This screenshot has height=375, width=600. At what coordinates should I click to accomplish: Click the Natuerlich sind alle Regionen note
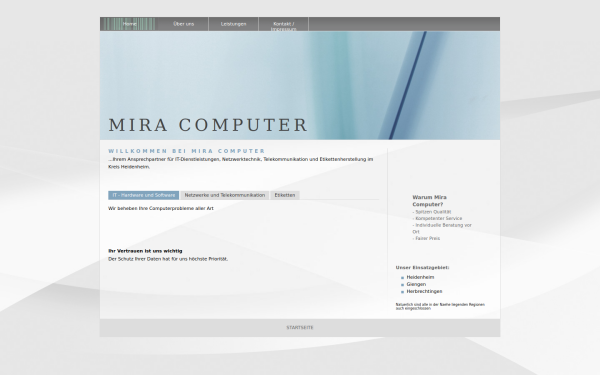tap(440, 306)
